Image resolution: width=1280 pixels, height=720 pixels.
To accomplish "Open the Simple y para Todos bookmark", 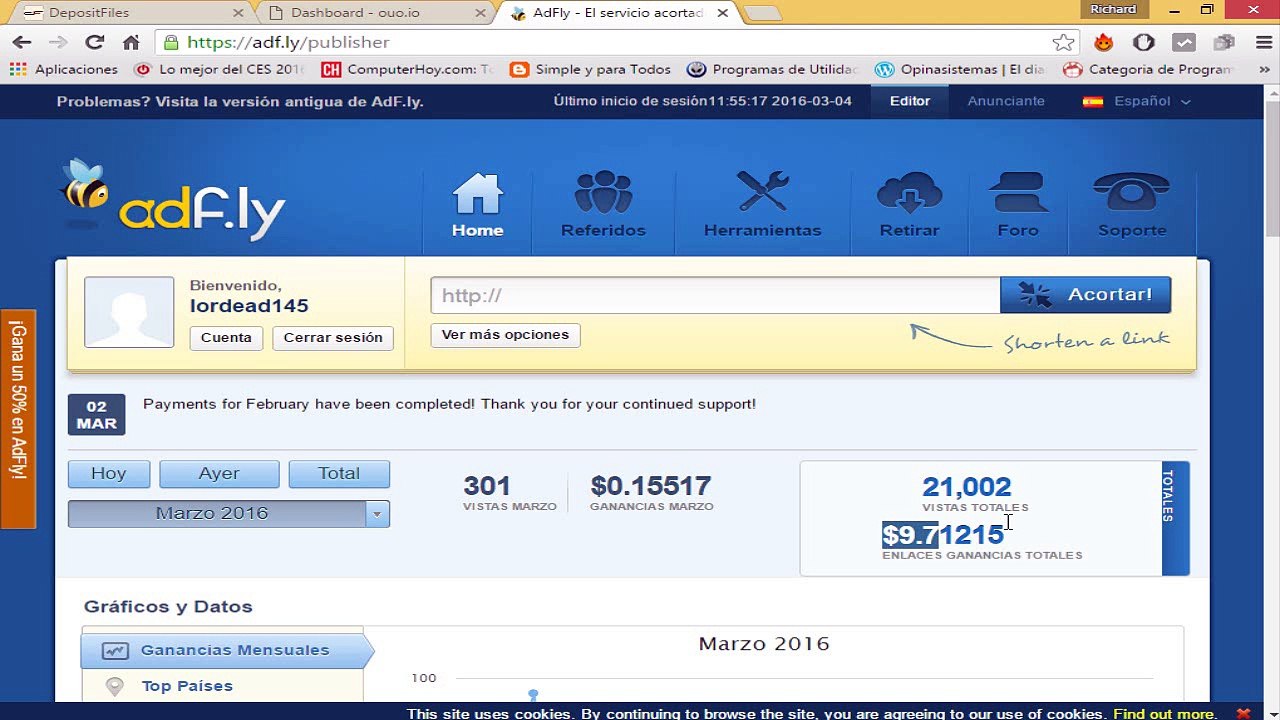I will [x=590, y=70].
